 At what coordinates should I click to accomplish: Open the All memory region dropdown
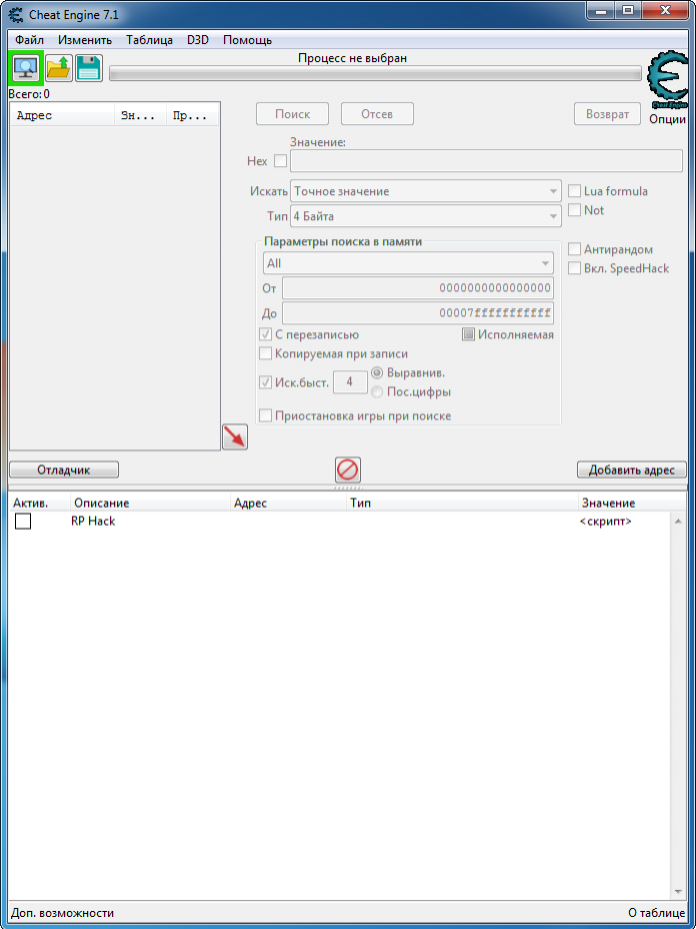point(408,263)
